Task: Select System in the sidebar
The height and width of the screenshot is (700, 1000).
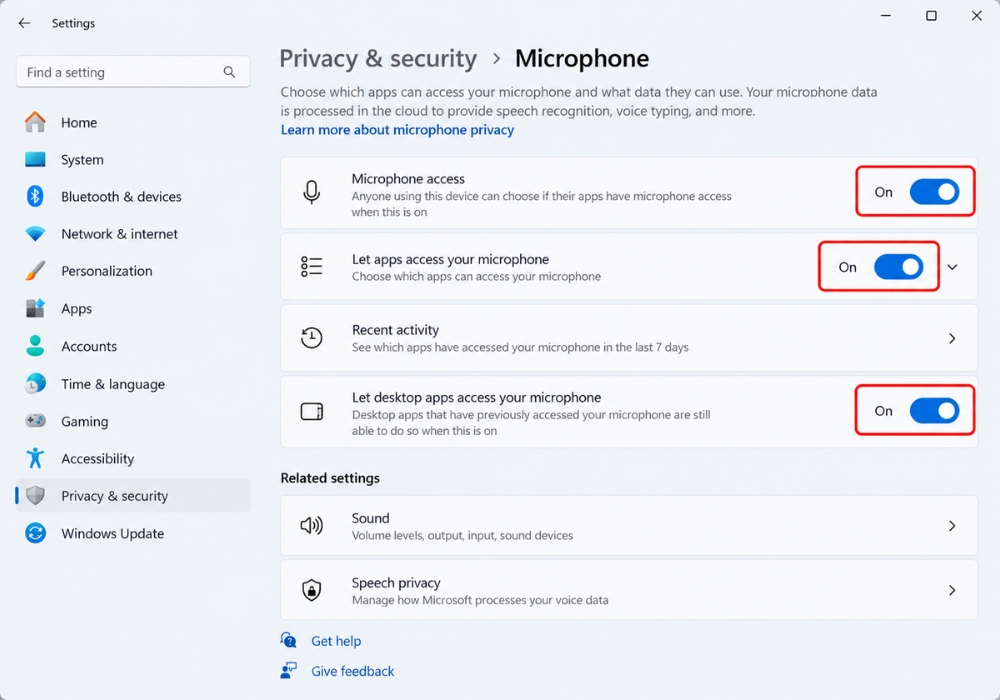Action: 133,159
